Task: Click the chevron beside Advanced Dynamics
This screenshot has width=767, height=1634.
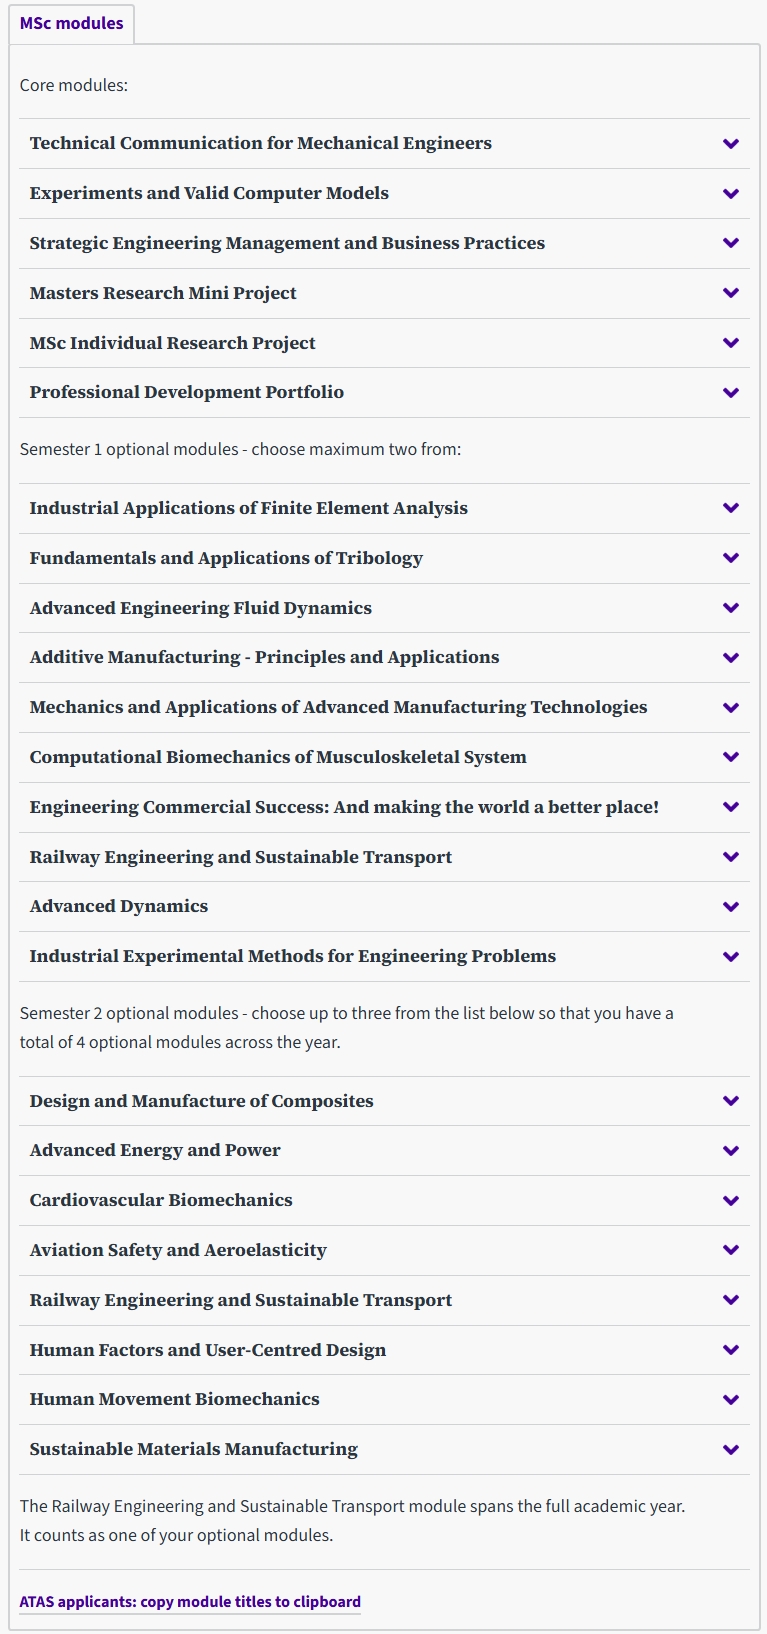Action: click(731, 907)
